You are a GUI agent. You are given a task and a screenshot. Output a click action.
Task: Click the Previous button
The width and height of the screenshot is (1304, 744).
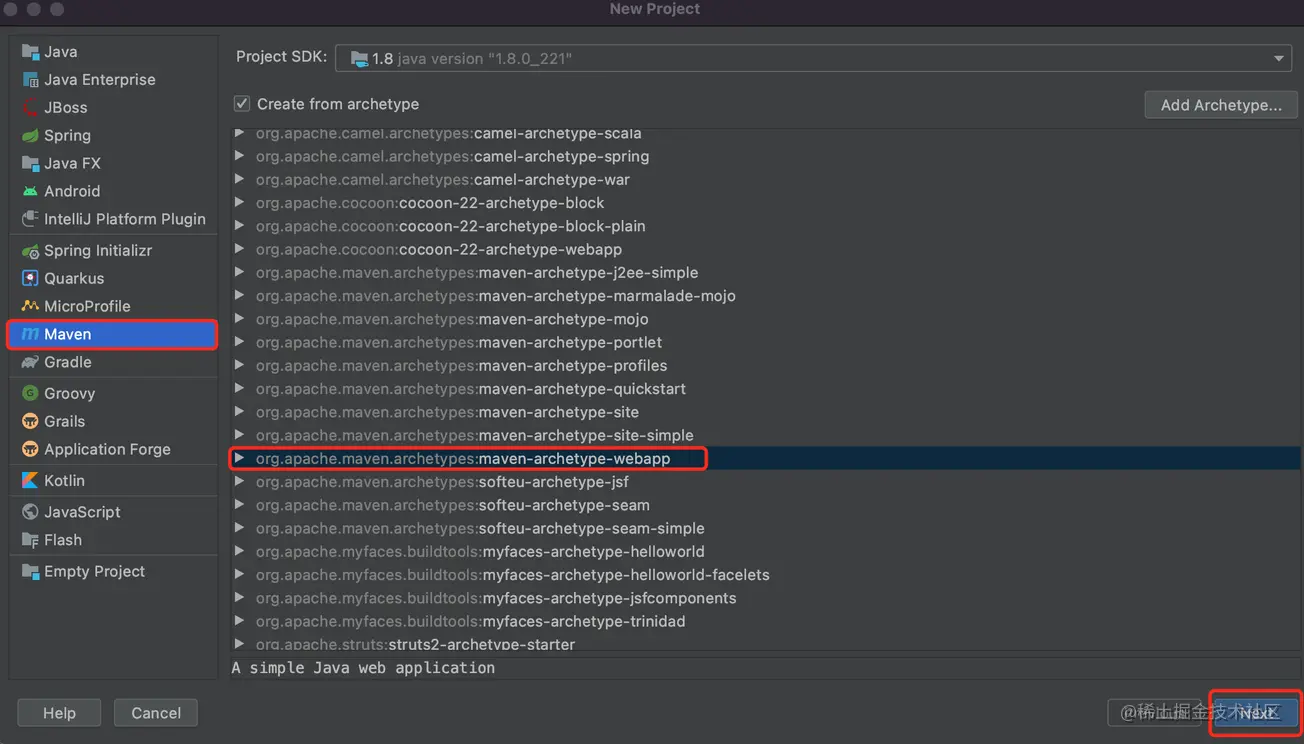(x=1156, y=713)
